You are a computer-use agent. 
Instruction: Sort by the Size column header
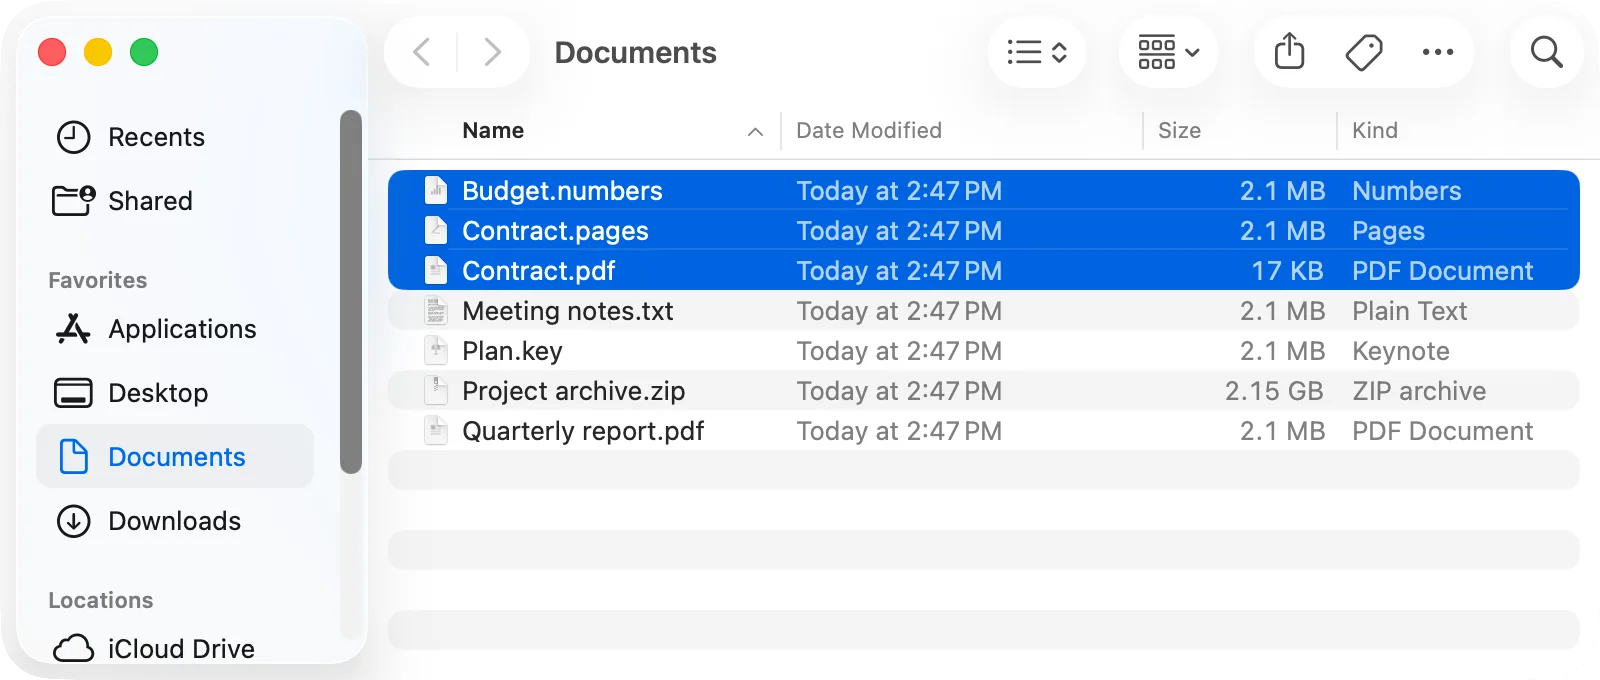pos(1179,131)
